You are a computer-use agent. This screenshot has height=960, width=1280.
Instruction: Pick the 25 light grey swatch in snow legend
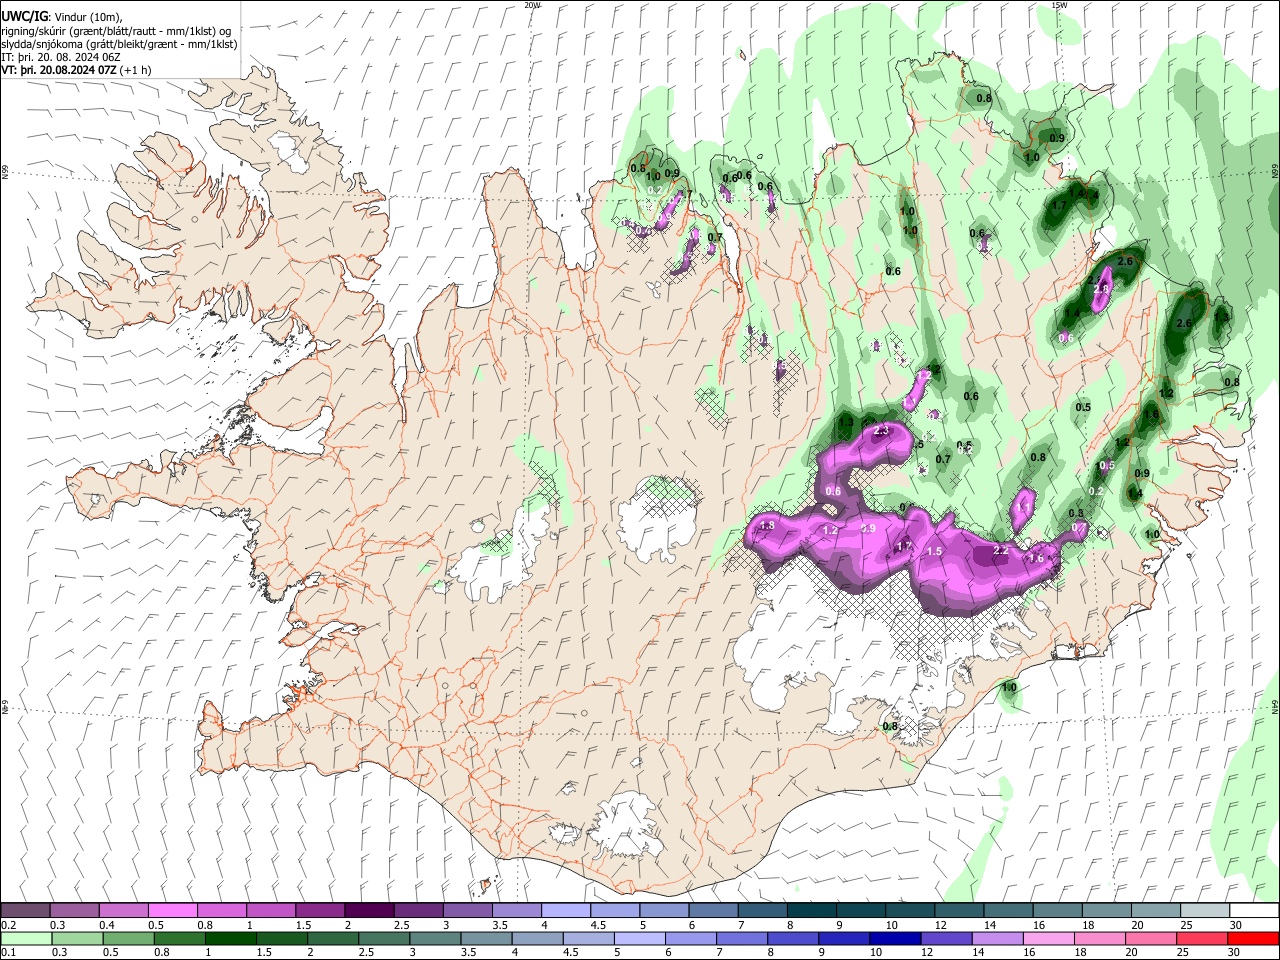[1205, 911]
